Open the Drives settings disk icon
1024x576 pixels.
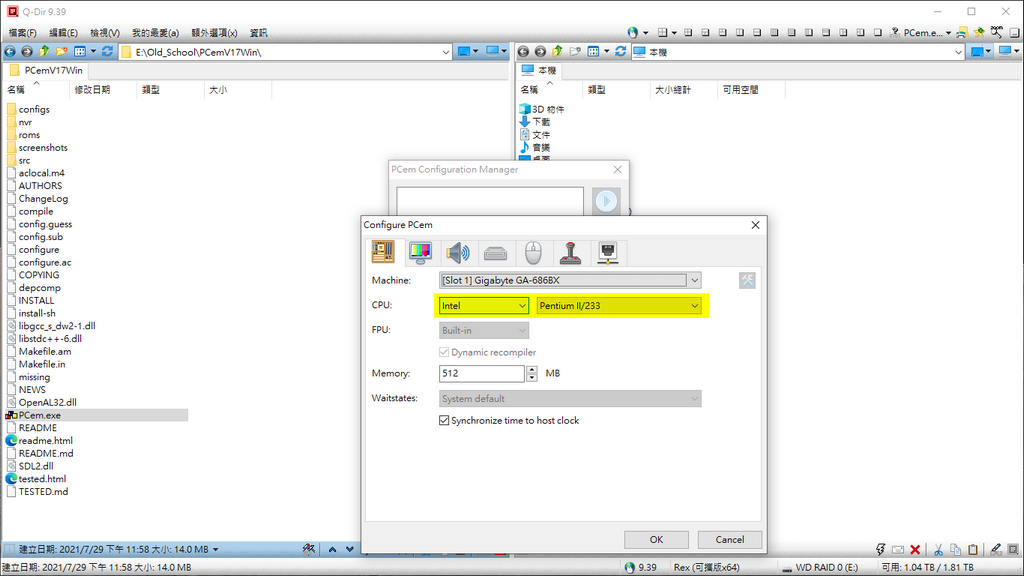coord(496,252)
